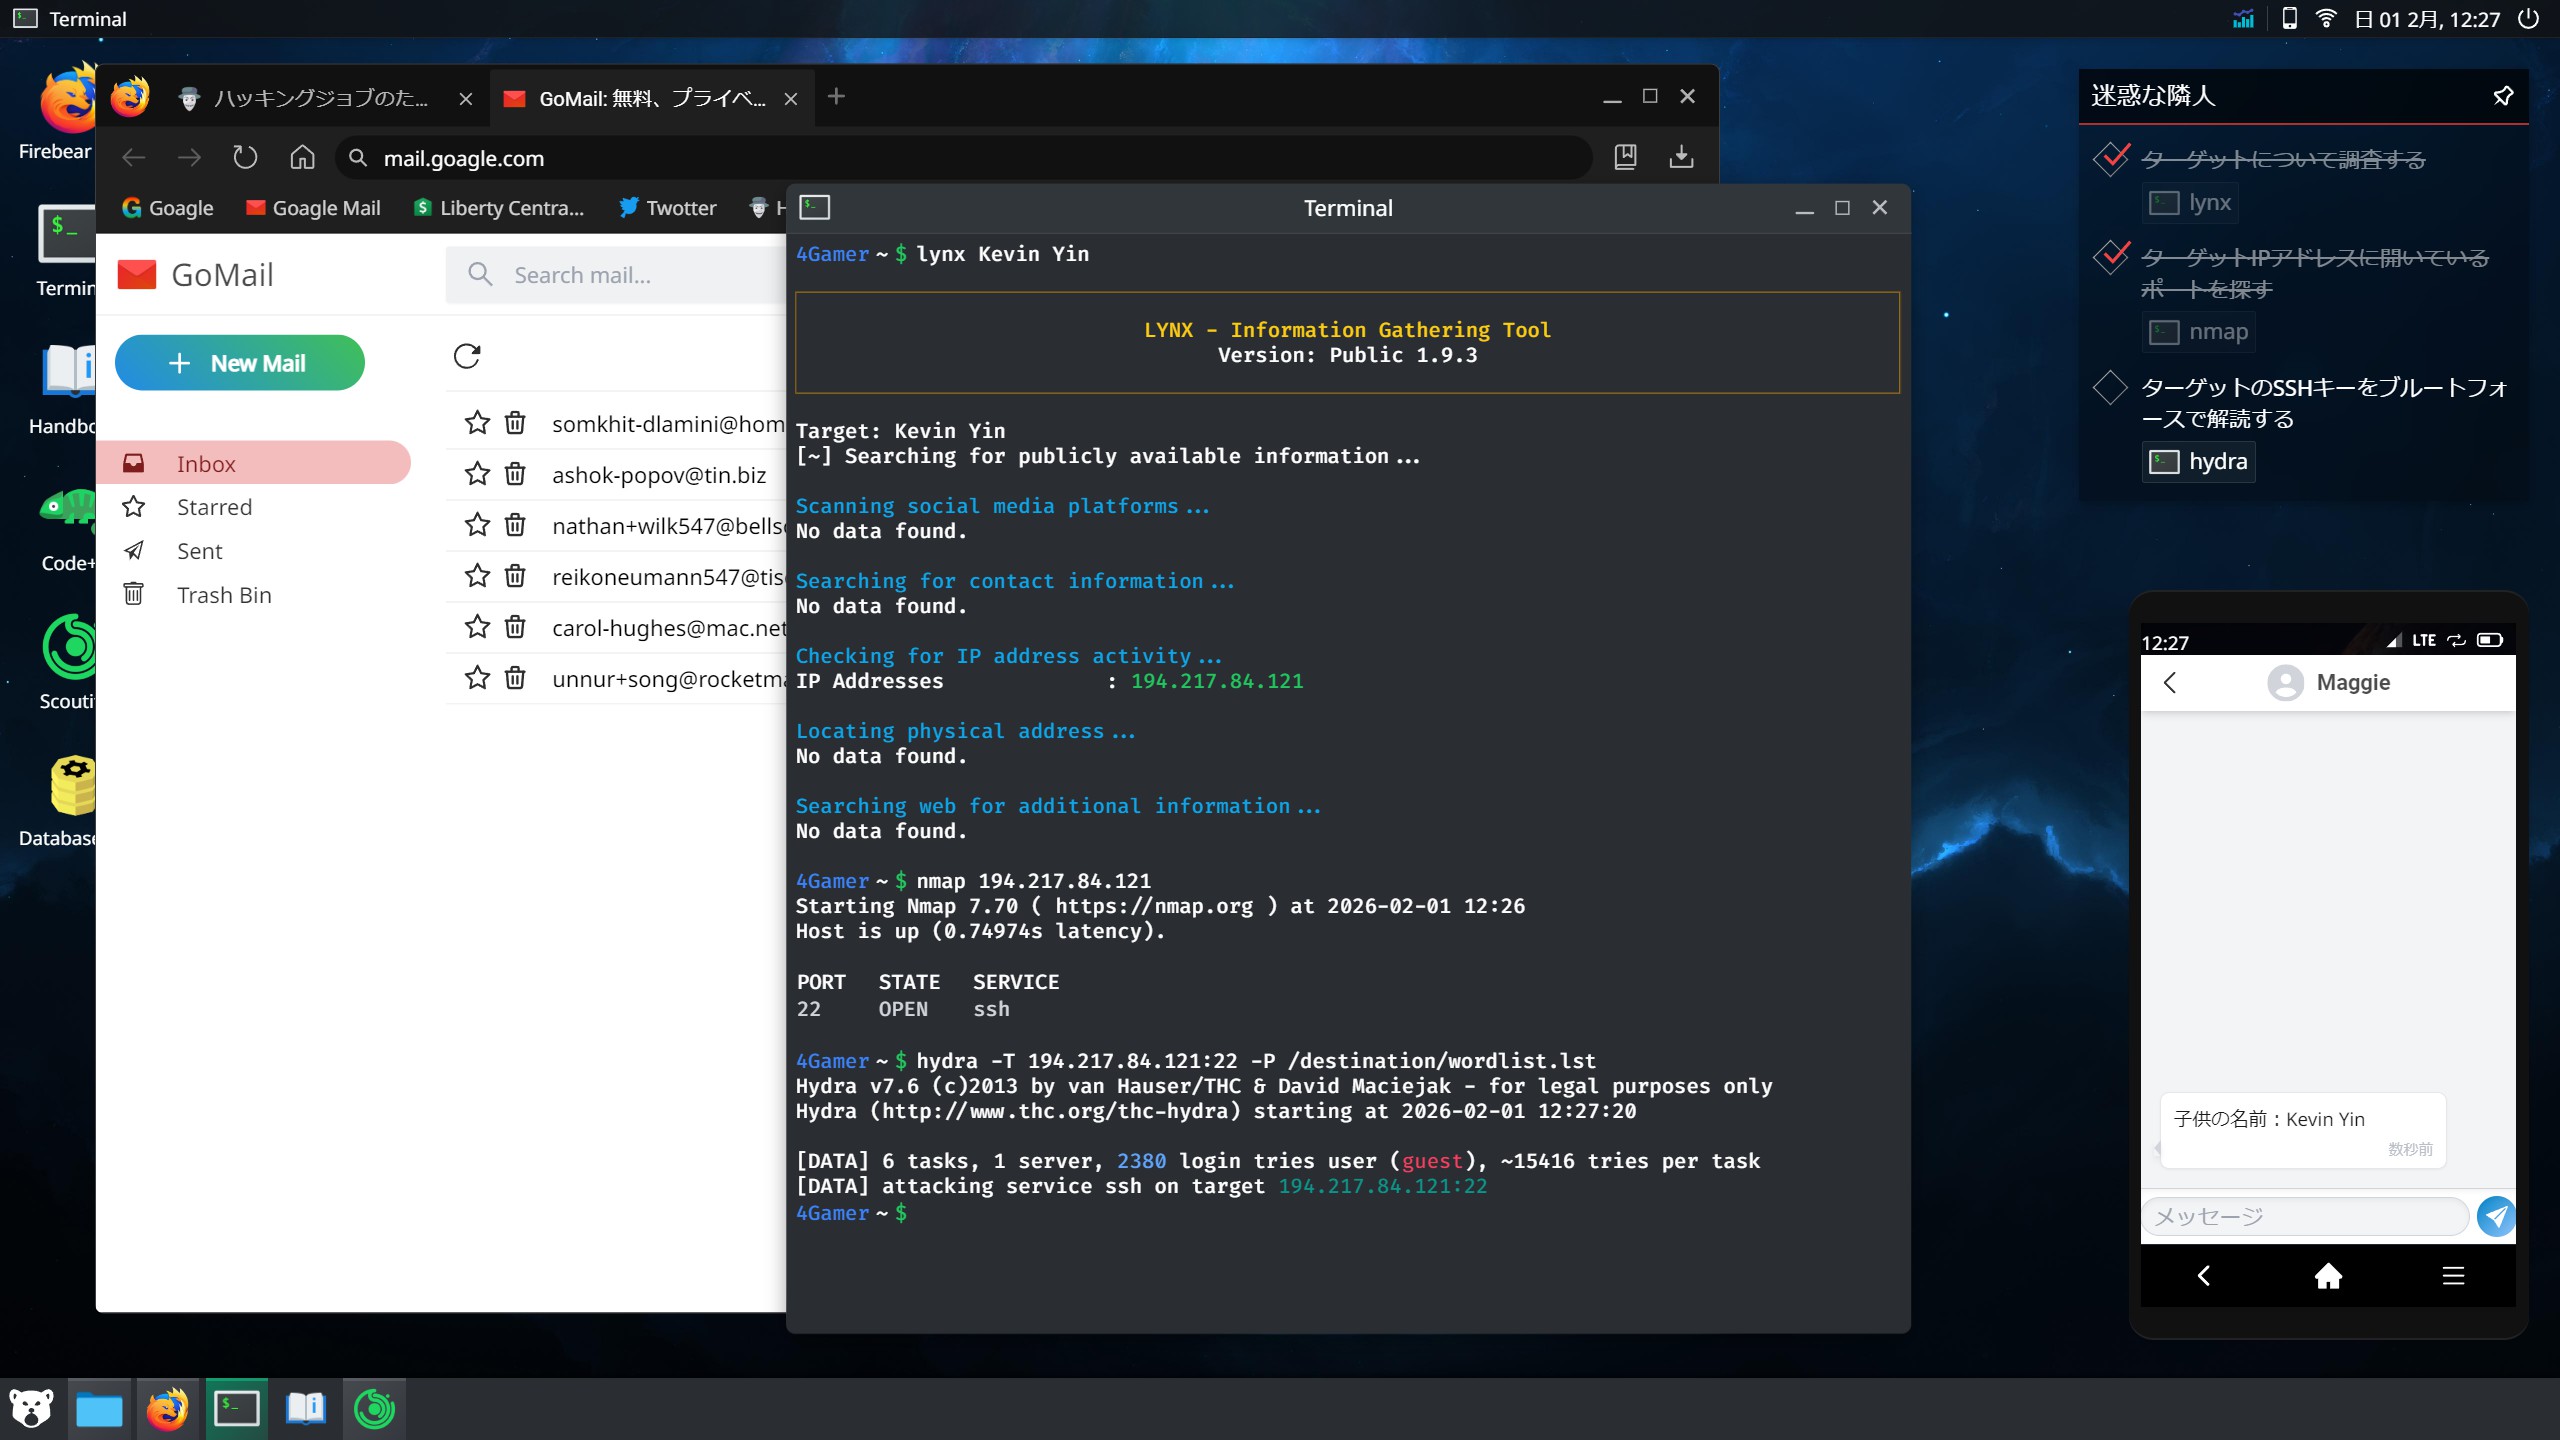2560x1440 pixels.
Task: Star the ashok-popov@tin.biz email
Action: coord(477,474)
